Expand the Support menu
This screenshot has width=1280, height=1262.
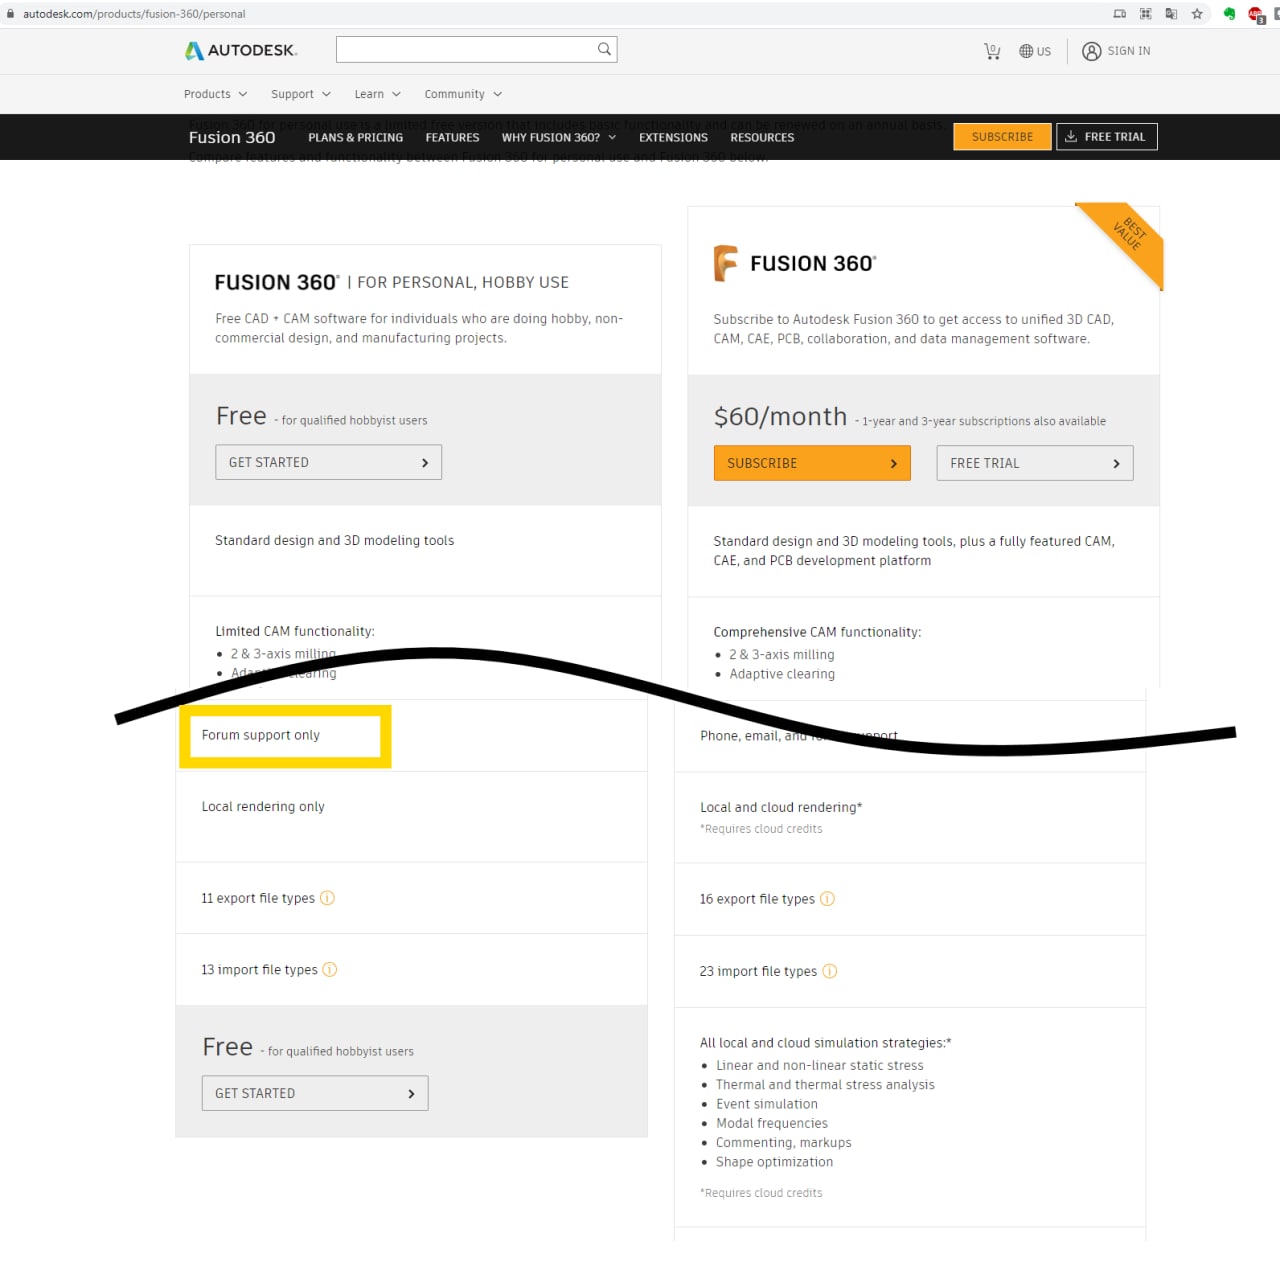(301, 94)
